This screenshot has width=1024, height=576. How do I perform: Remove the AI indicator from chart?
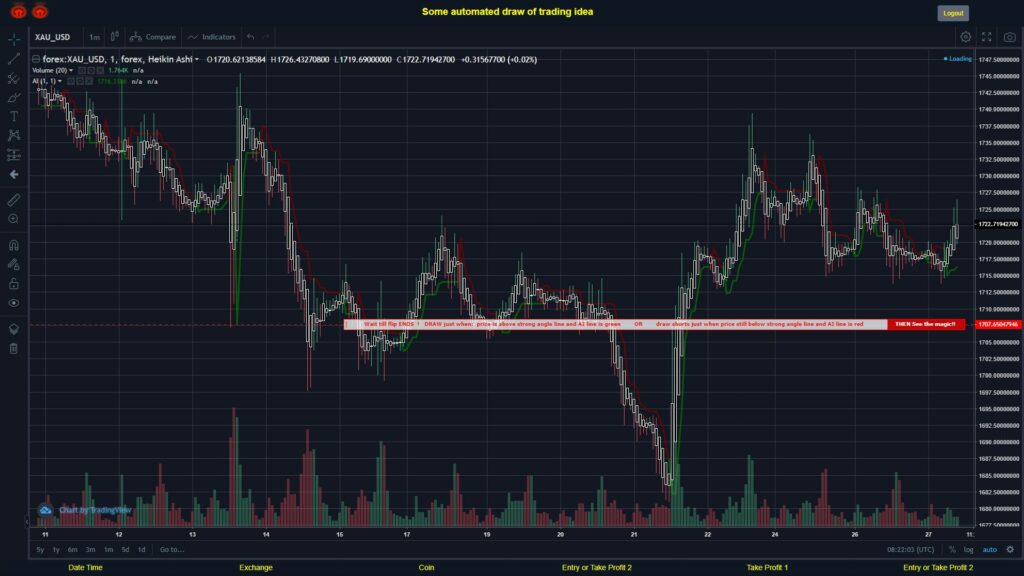coord(89,82)
